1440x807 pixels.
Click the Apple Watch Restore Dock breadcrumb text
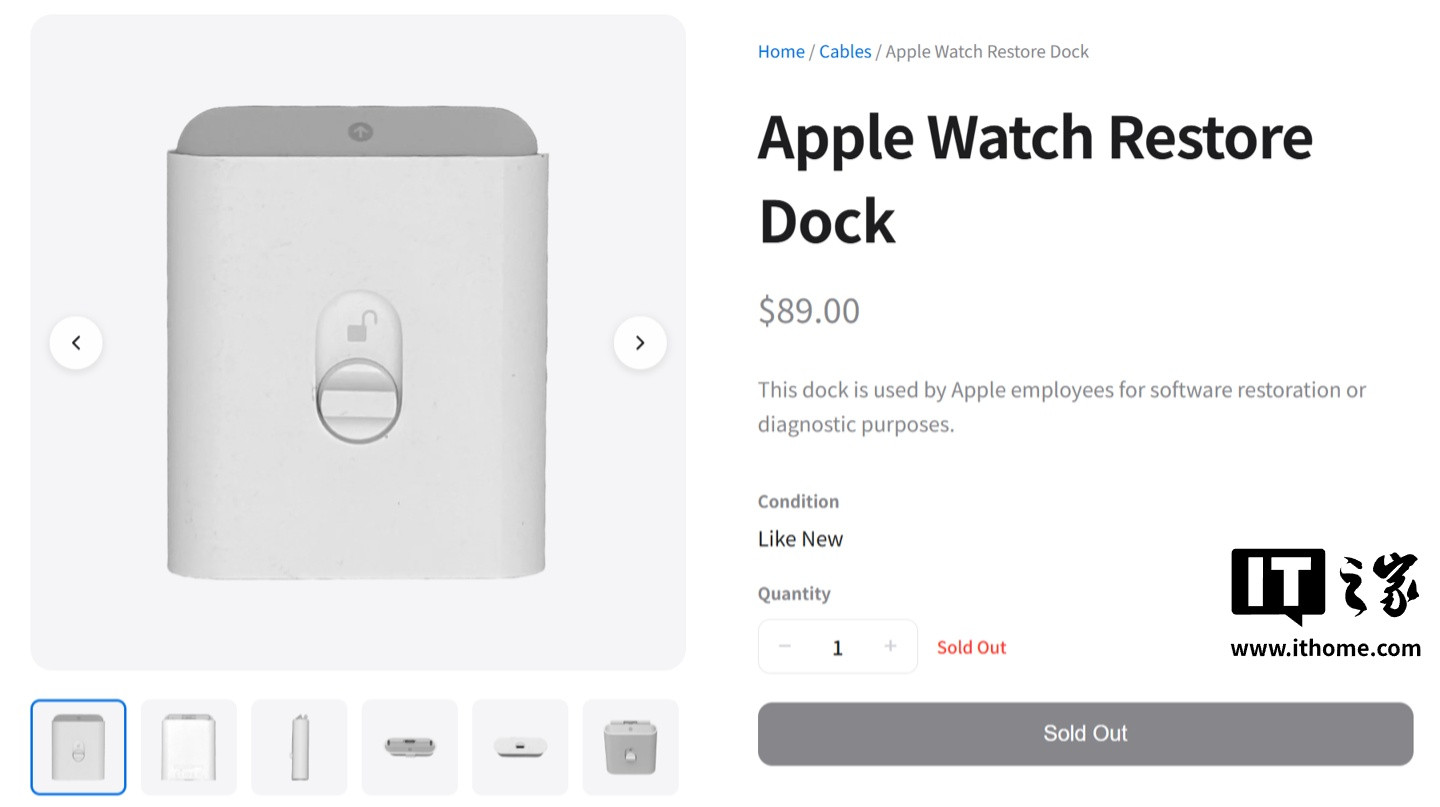pyautogui.click(x=986, y=51)
